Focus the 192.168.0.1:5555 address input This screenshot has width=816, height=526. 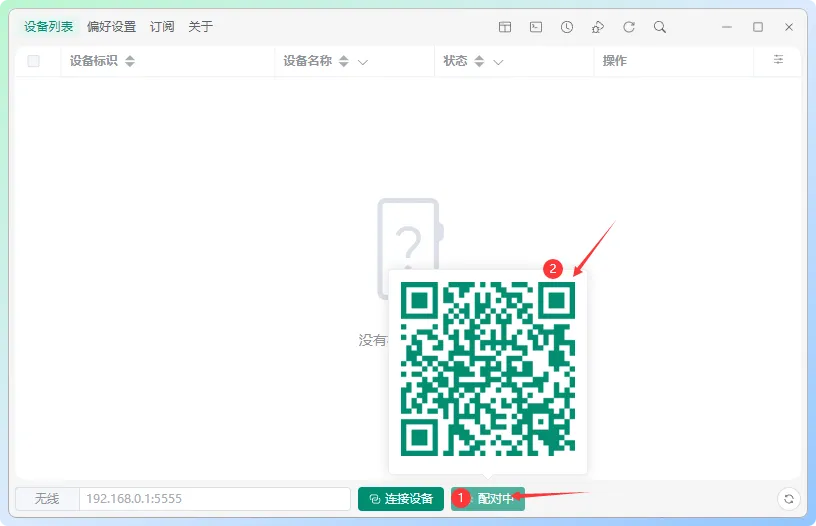[x=214, y=499]
